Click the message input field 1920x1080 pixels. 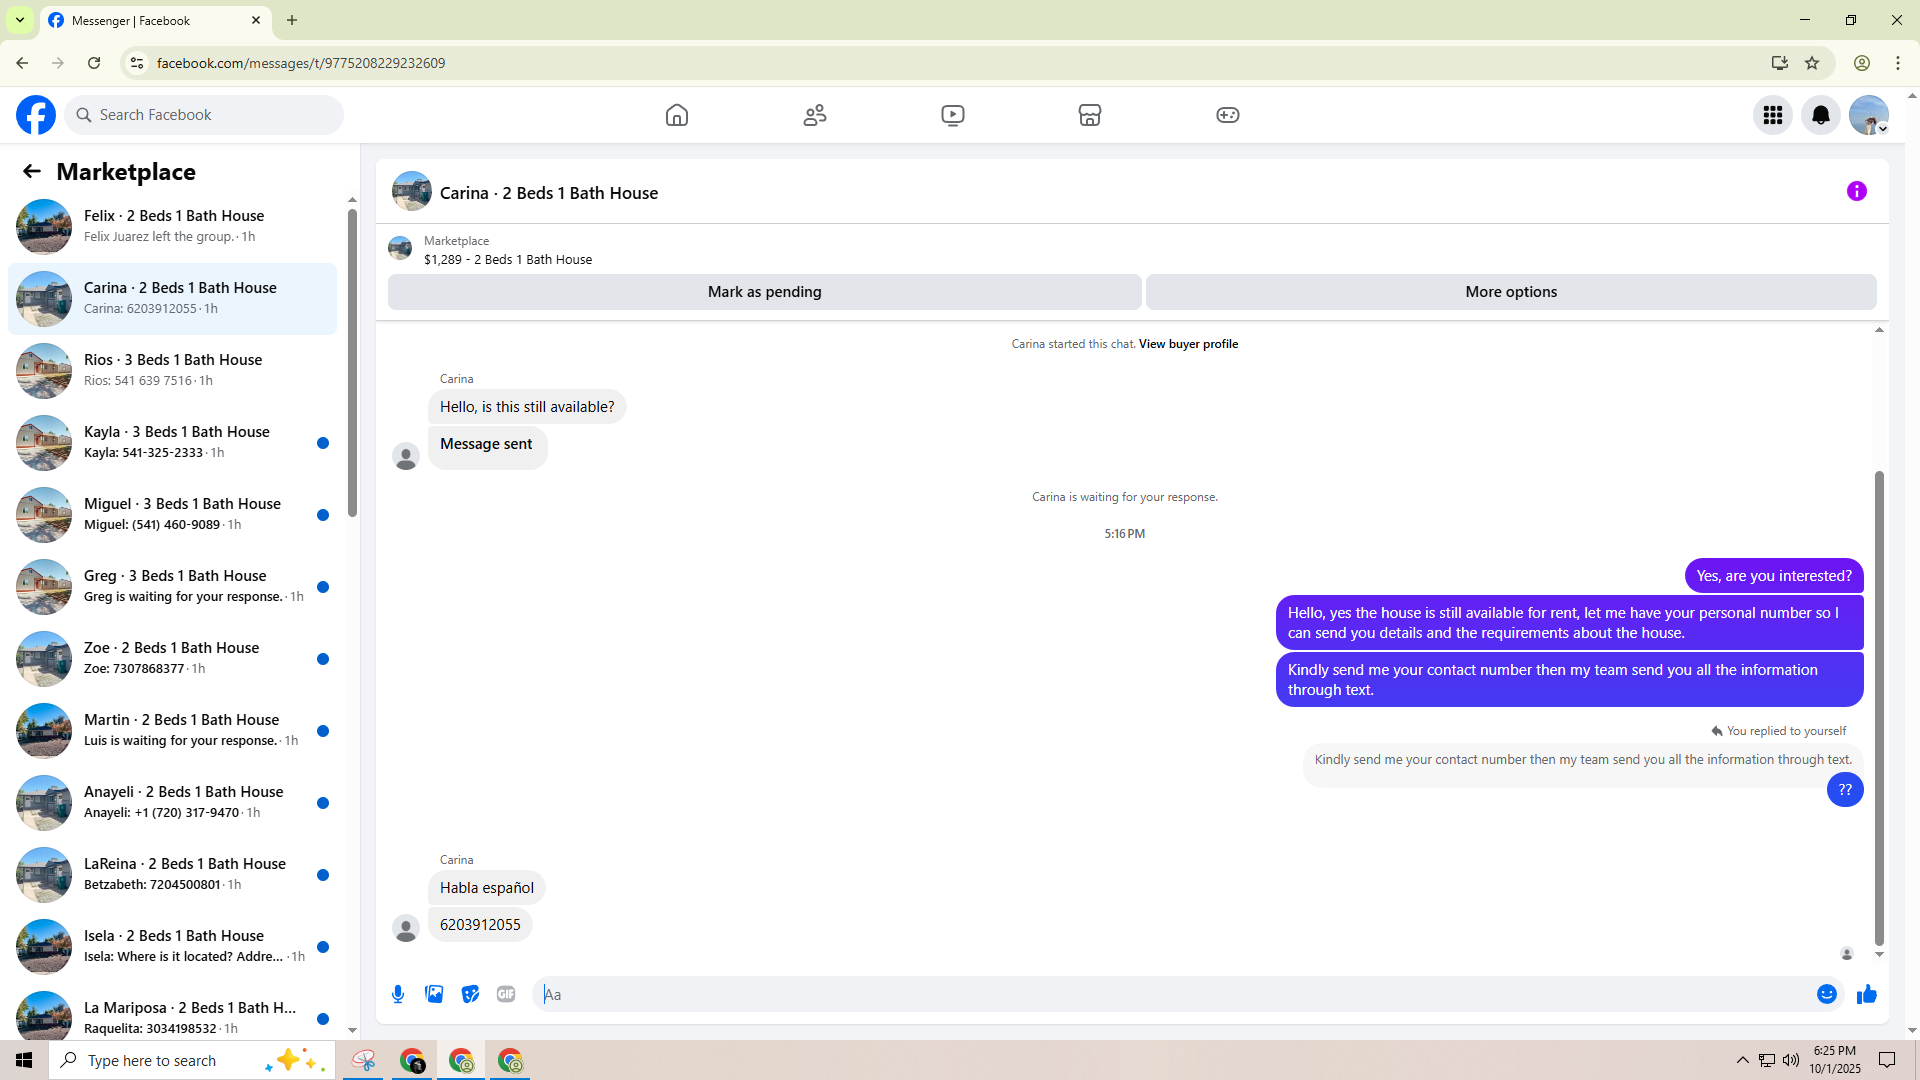coord(1175,994)
